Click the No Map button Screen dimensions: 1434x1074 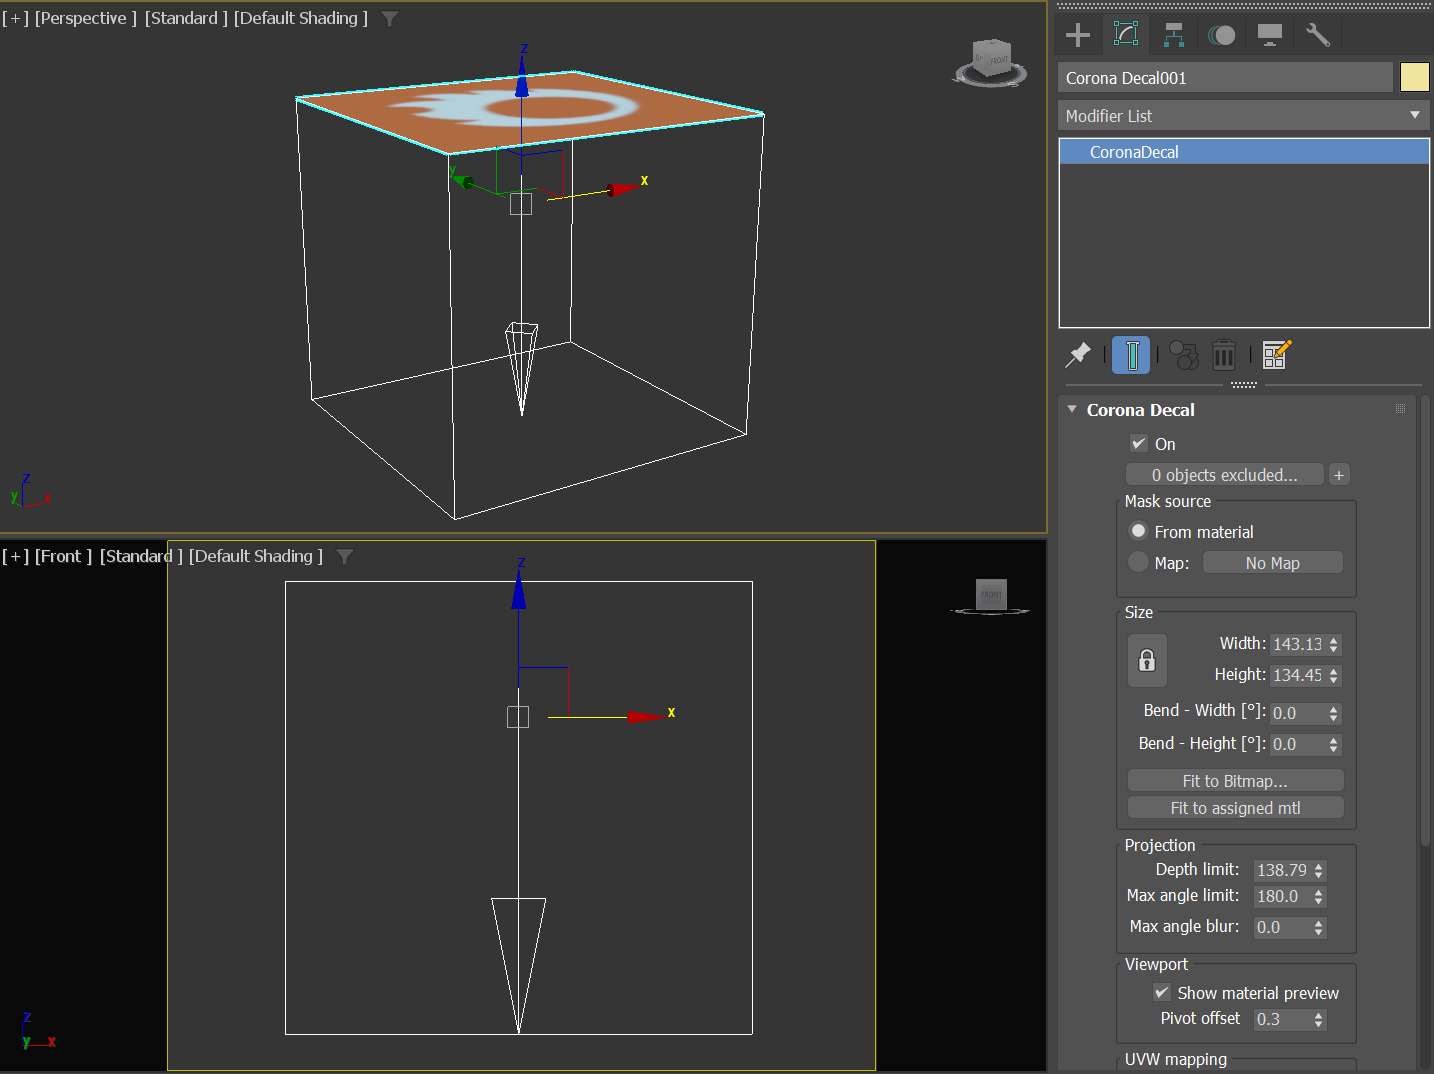[x=1272, y=563]
